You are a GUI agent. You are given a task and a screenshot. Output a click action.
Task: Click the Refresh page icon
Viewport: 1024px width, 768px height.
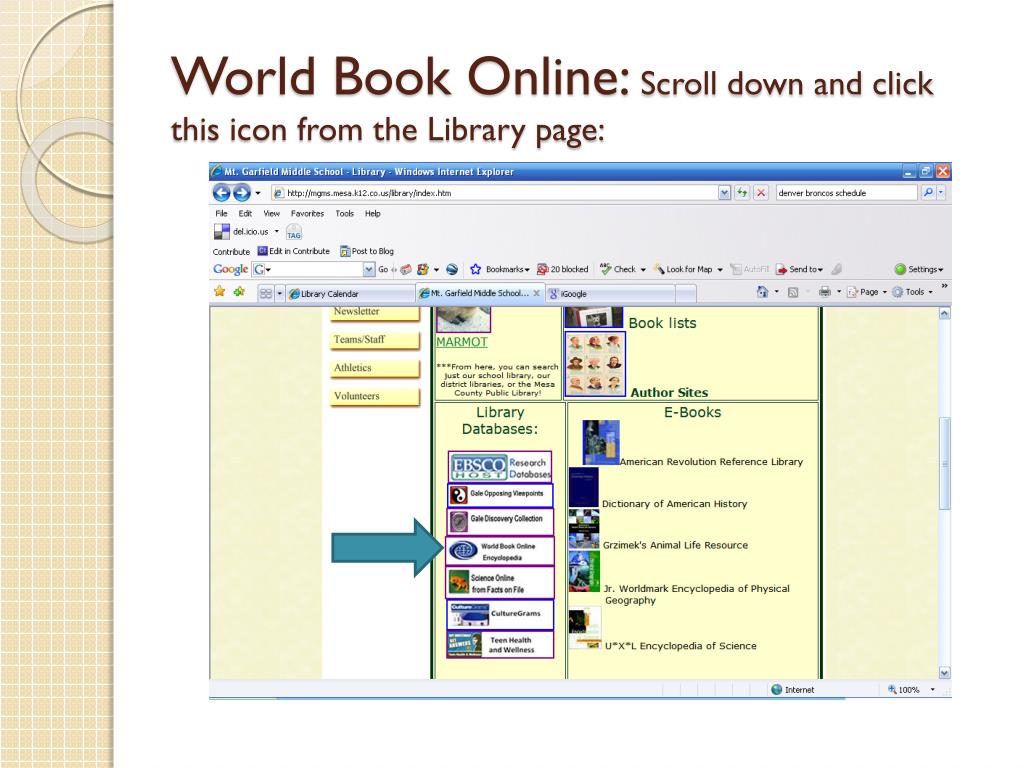pyautogui.click(x=742, y=193)
